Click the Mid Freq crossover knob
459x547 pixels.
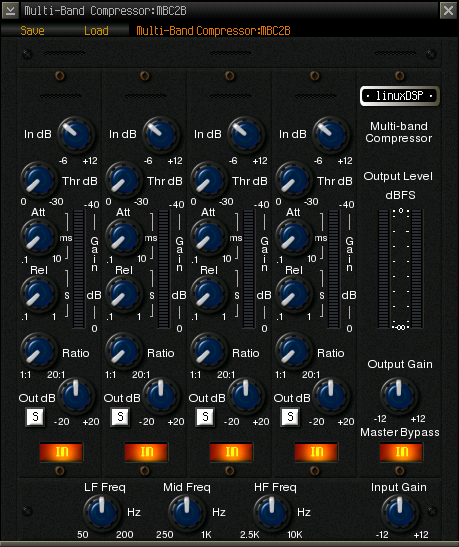187,512
